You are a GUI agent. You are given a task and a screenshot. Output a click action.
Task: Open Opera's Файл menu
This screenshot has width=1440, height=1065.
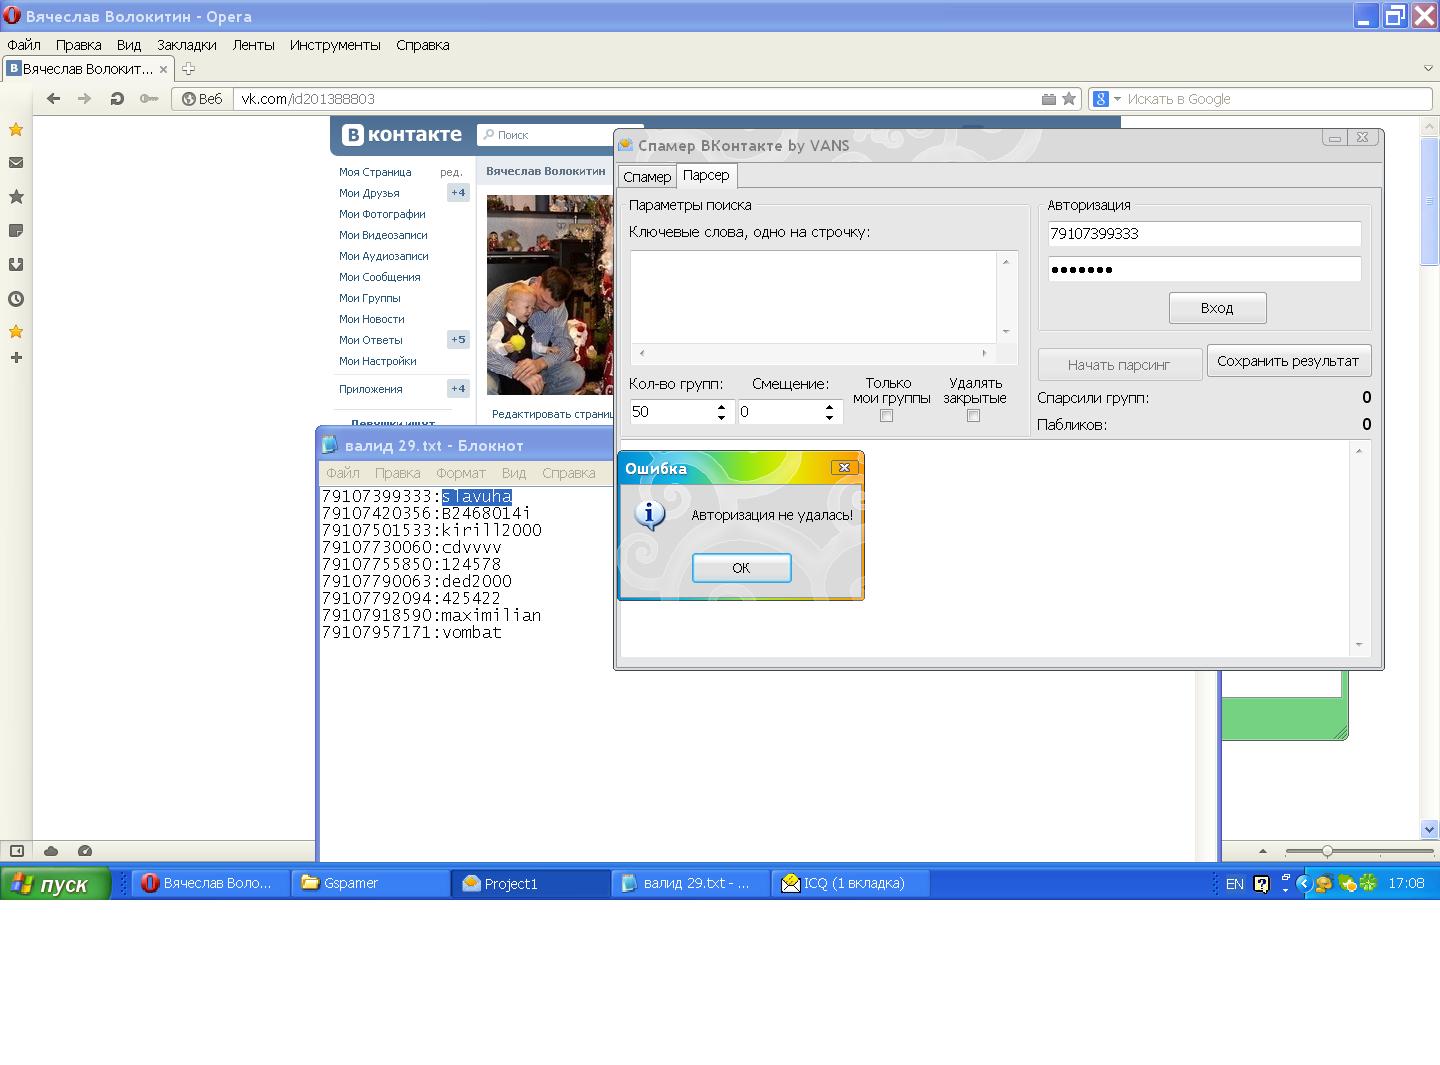24,45
